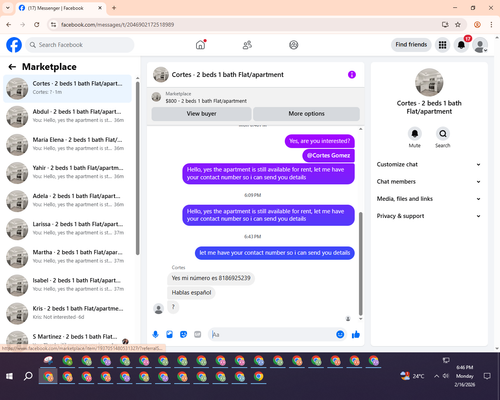Screen dimensions: 500x400
Task: Open the 24°C weather widget
Action: 412,376
